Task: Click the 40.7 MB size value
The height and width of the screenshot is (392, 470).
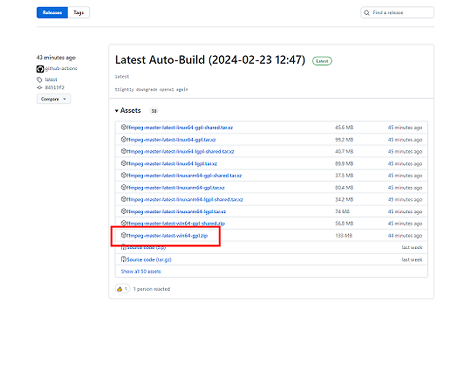Action: [x=344, y=152]
